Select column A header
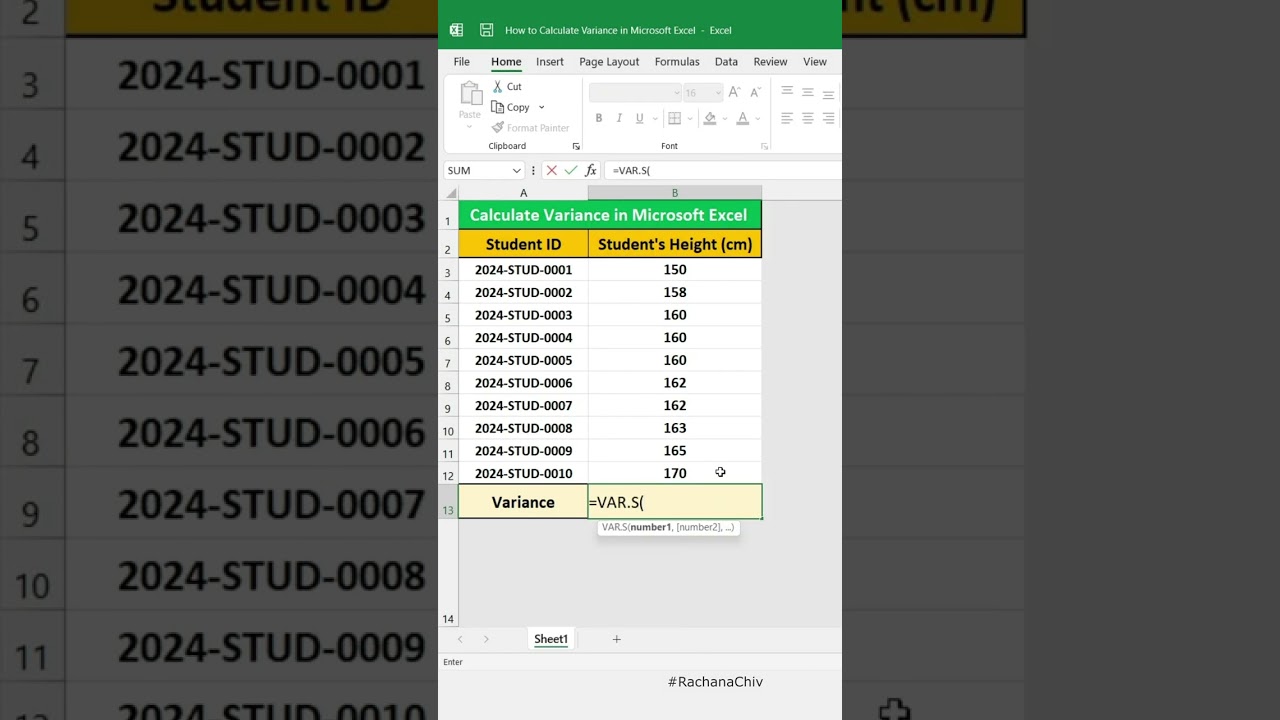Image resolution: width=1280 pixels, height=720 pixels. [523, 193]
